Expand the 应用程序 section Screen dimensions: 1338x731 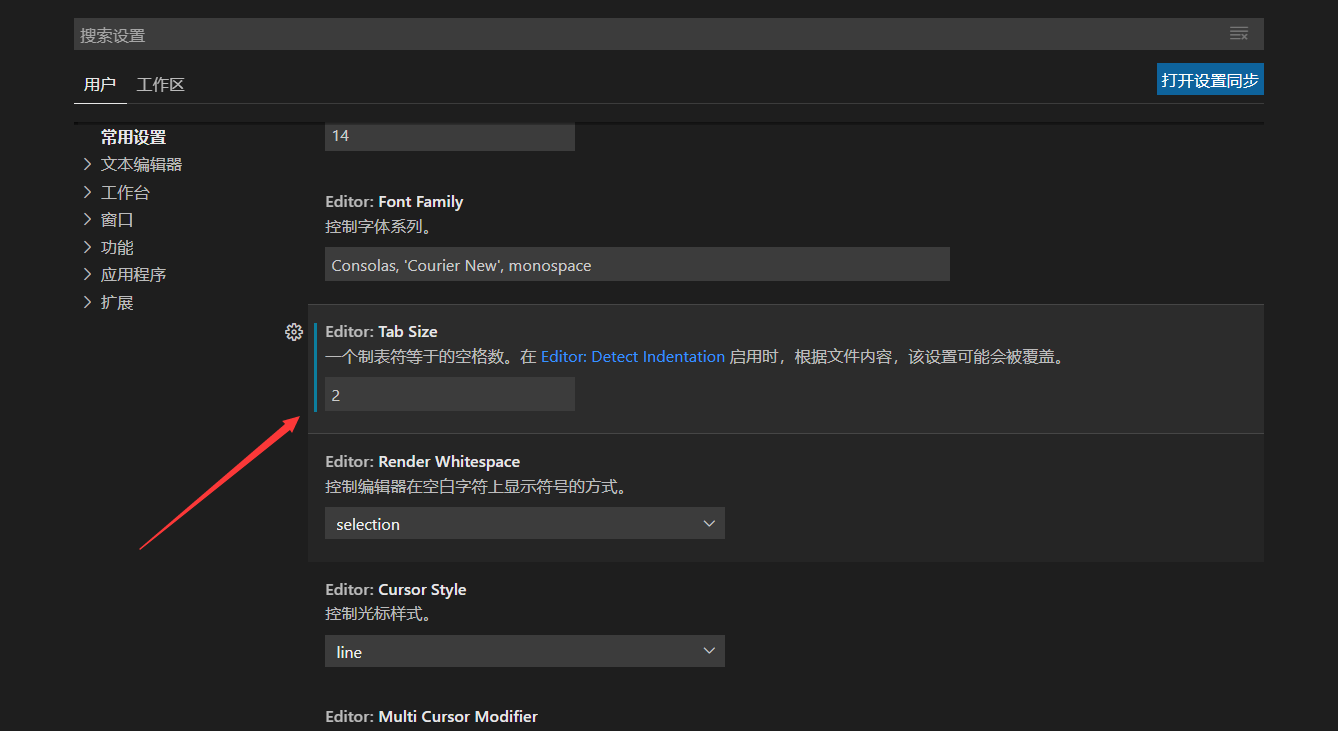click(x=132, y=274)
